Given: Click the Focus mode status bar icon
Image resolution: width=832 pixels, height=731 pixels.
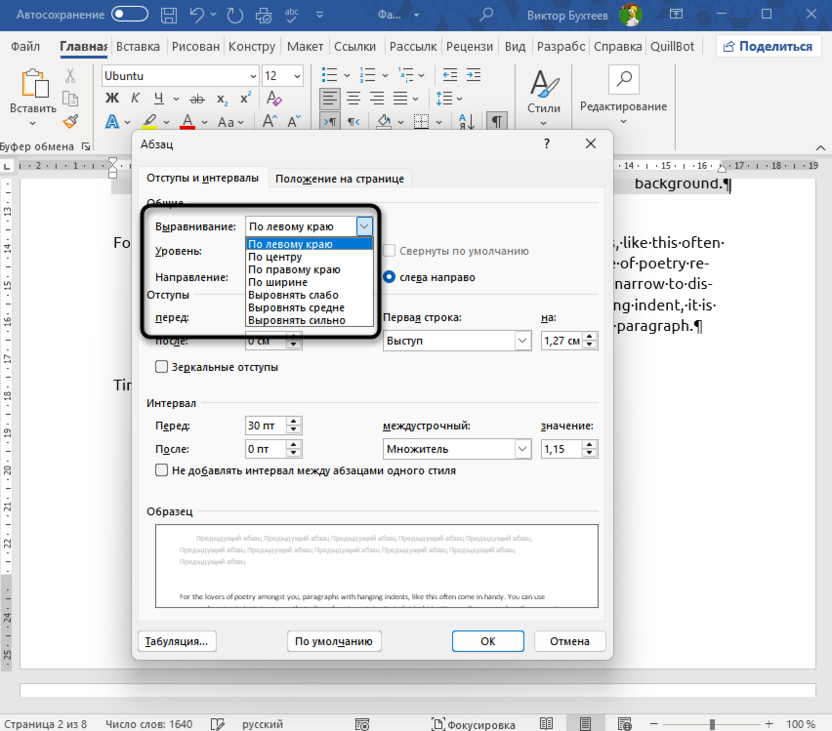Looking at the screenshot, I should [474, 724].
